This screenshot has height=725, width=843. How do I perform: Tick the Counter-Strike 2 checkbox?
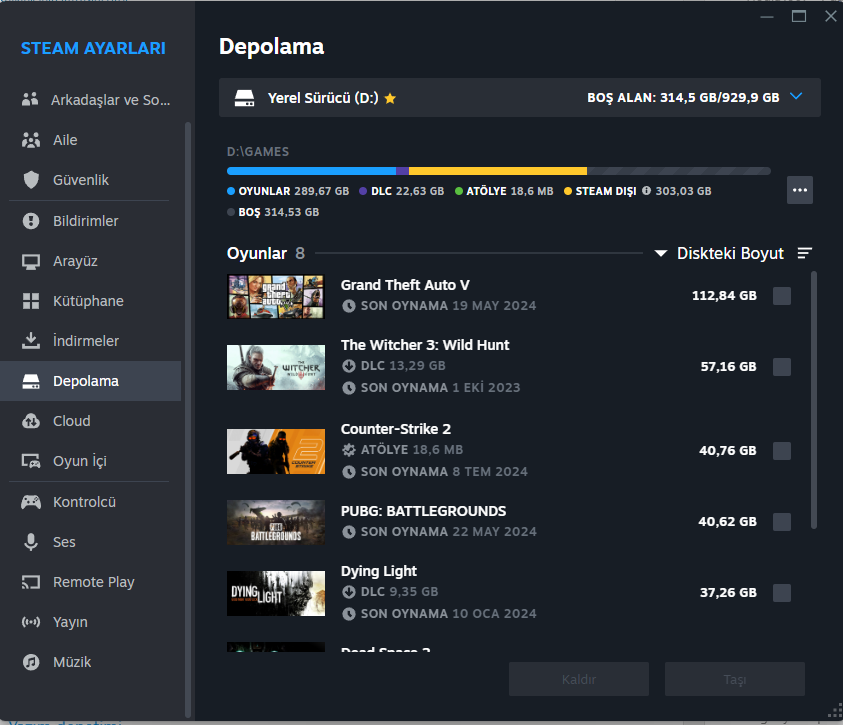(782, 450)
